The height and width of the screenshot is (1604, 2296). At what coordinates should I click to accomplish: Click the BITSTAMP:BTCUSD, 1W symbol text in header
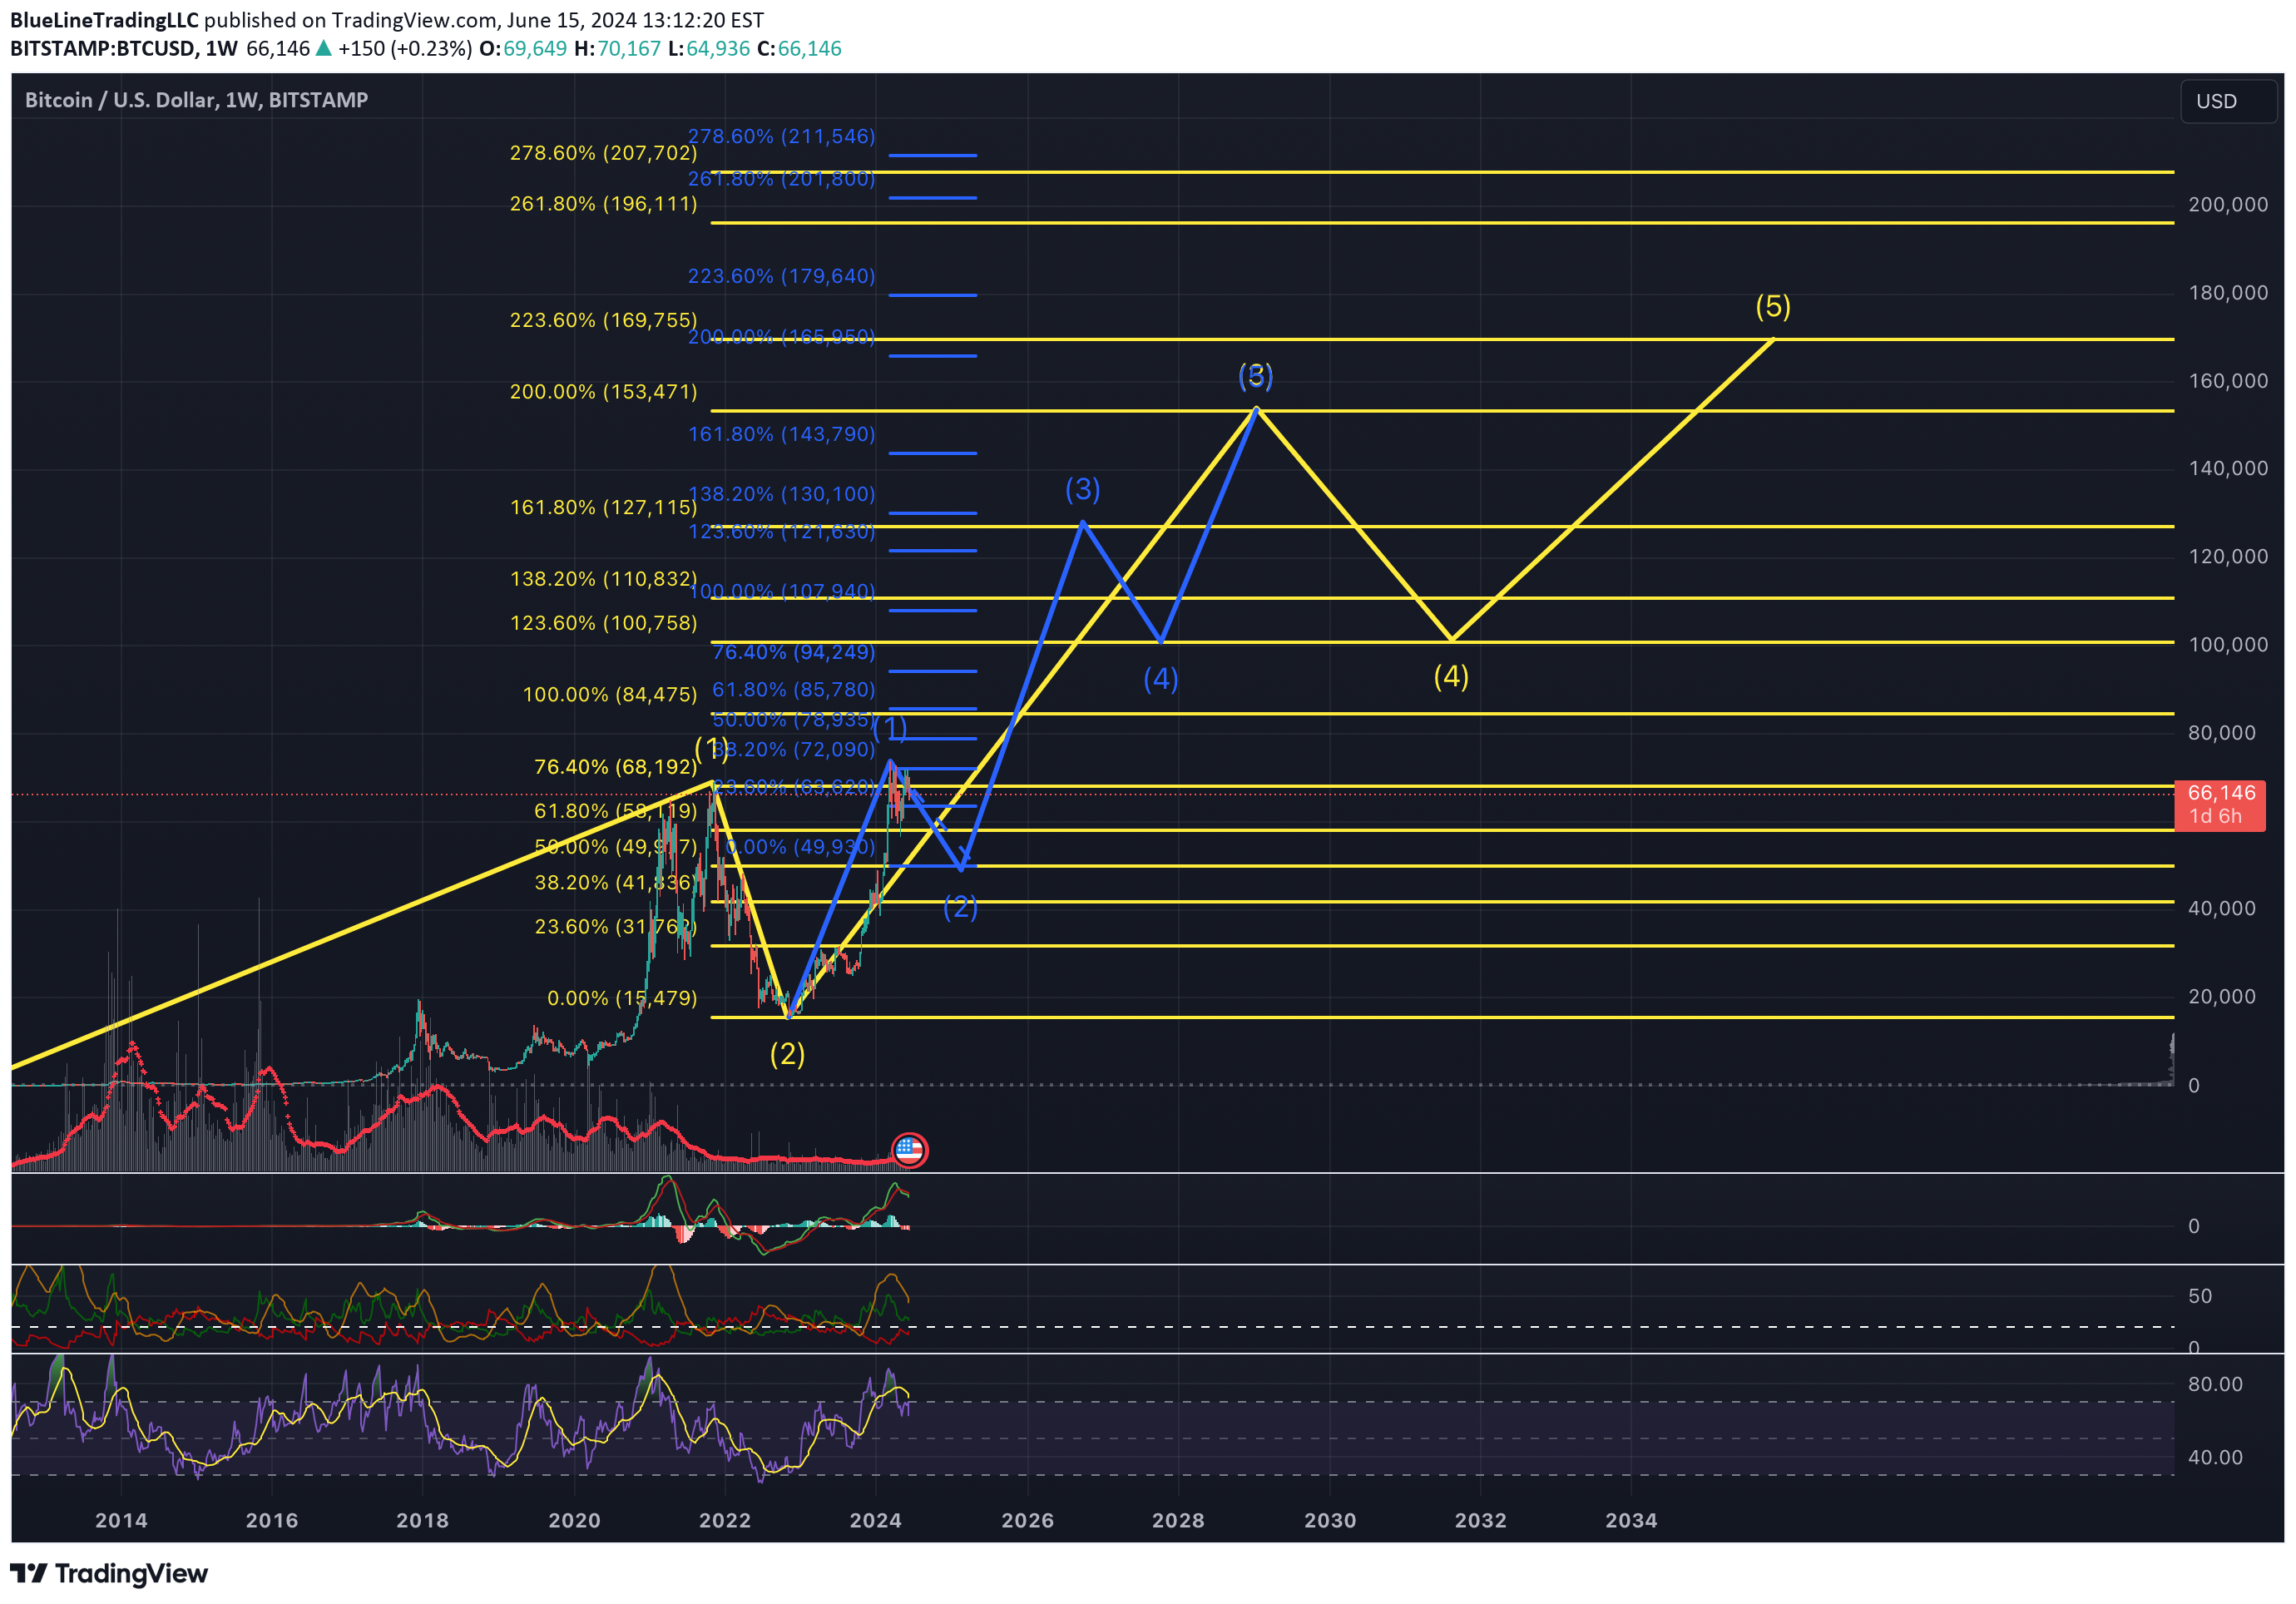tap(124, 48)
